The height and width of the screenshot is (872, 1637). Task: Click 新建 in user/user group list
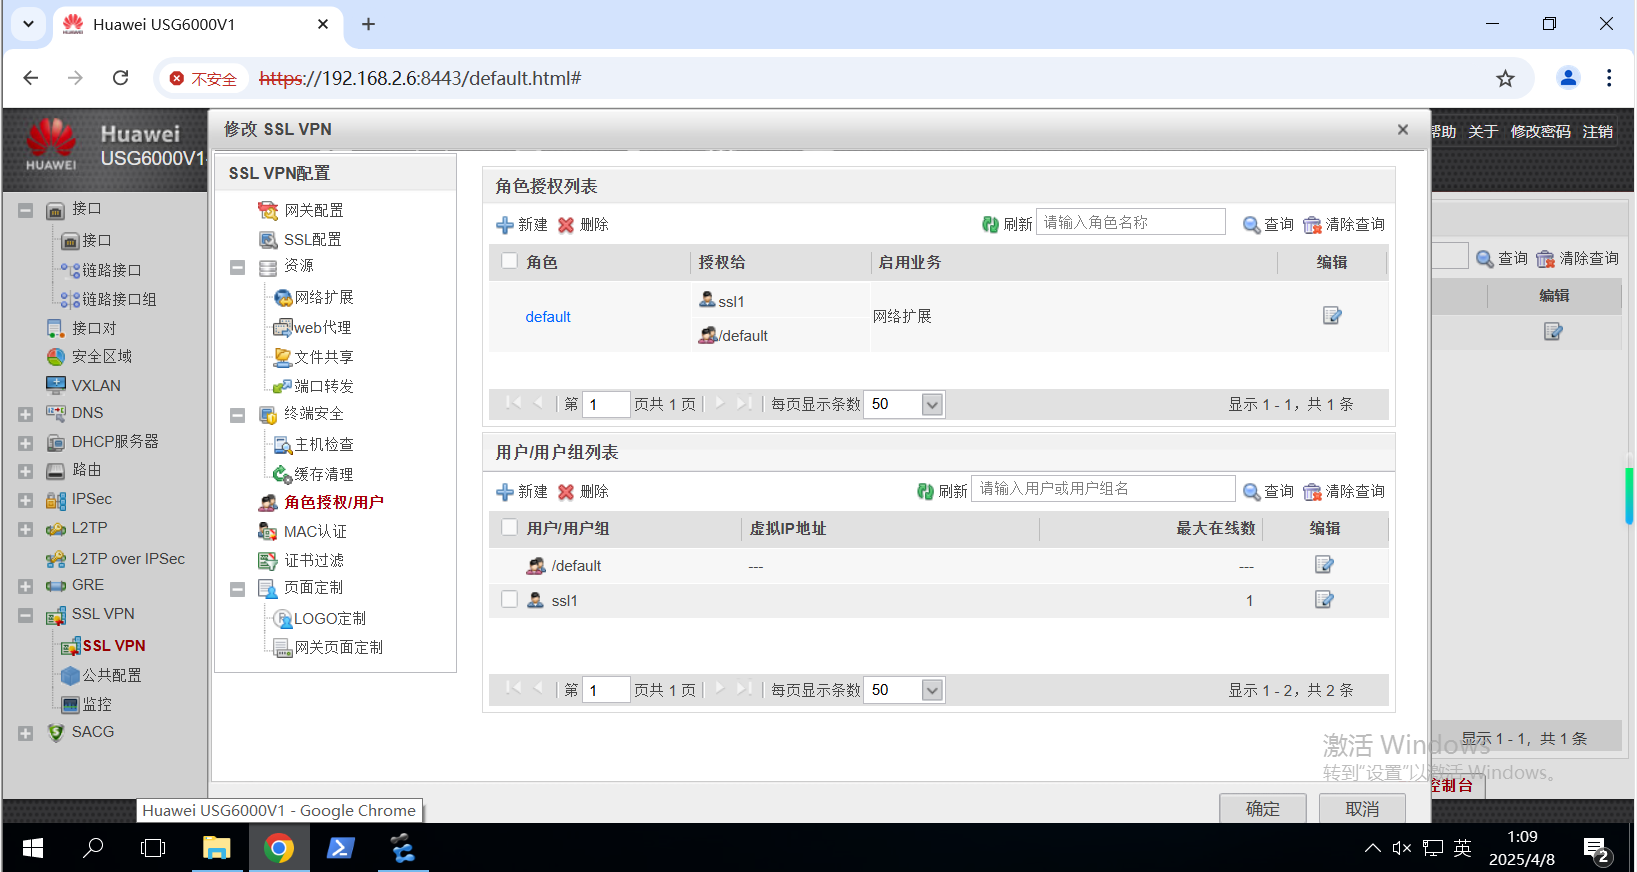click(x=522, y=492)
